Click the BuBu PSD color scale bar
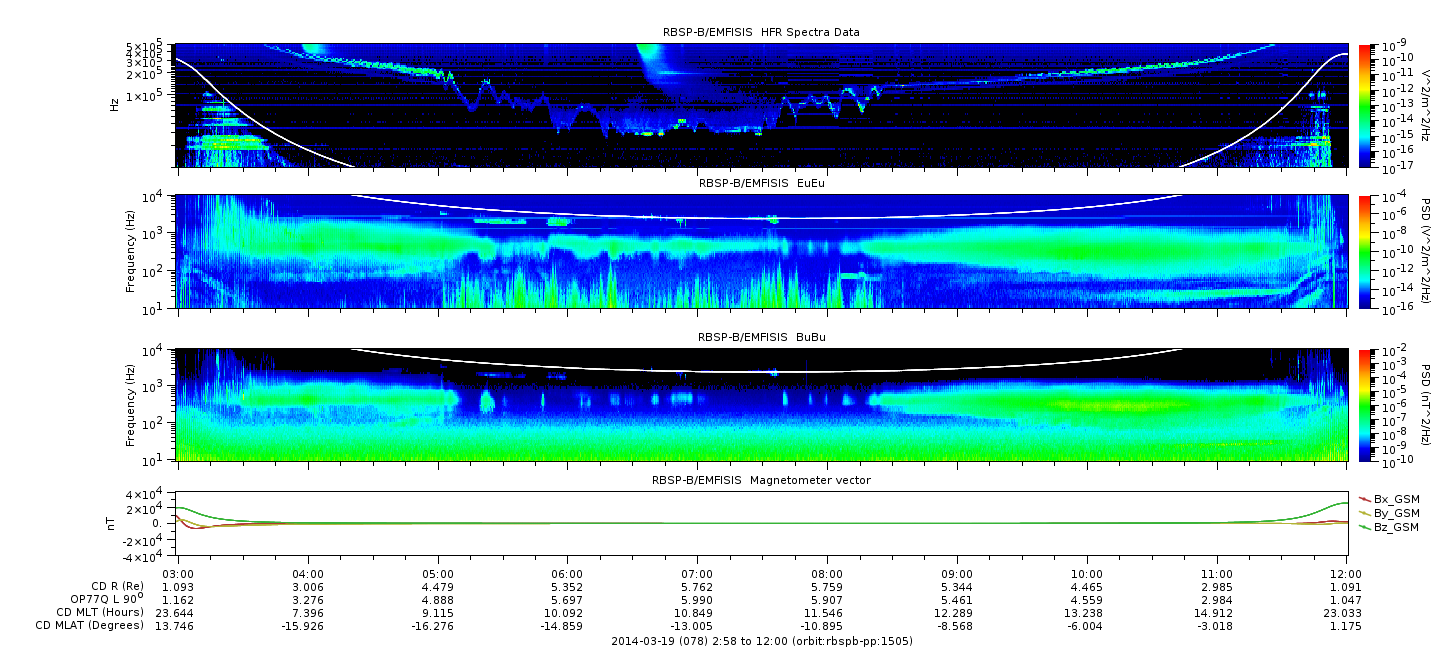1447x658 pixels. click(1363, 405)
